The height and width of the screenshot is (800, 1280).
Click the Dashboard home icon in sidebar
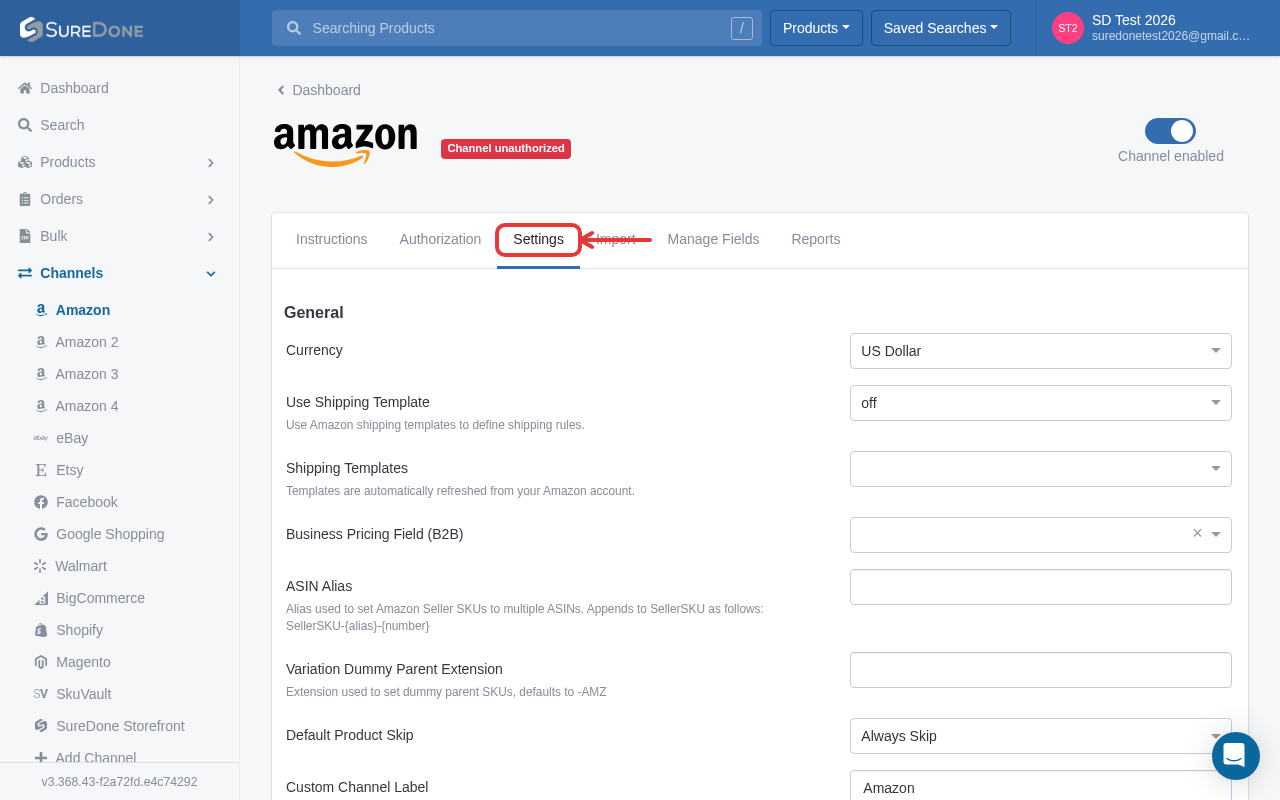point(25,88)
